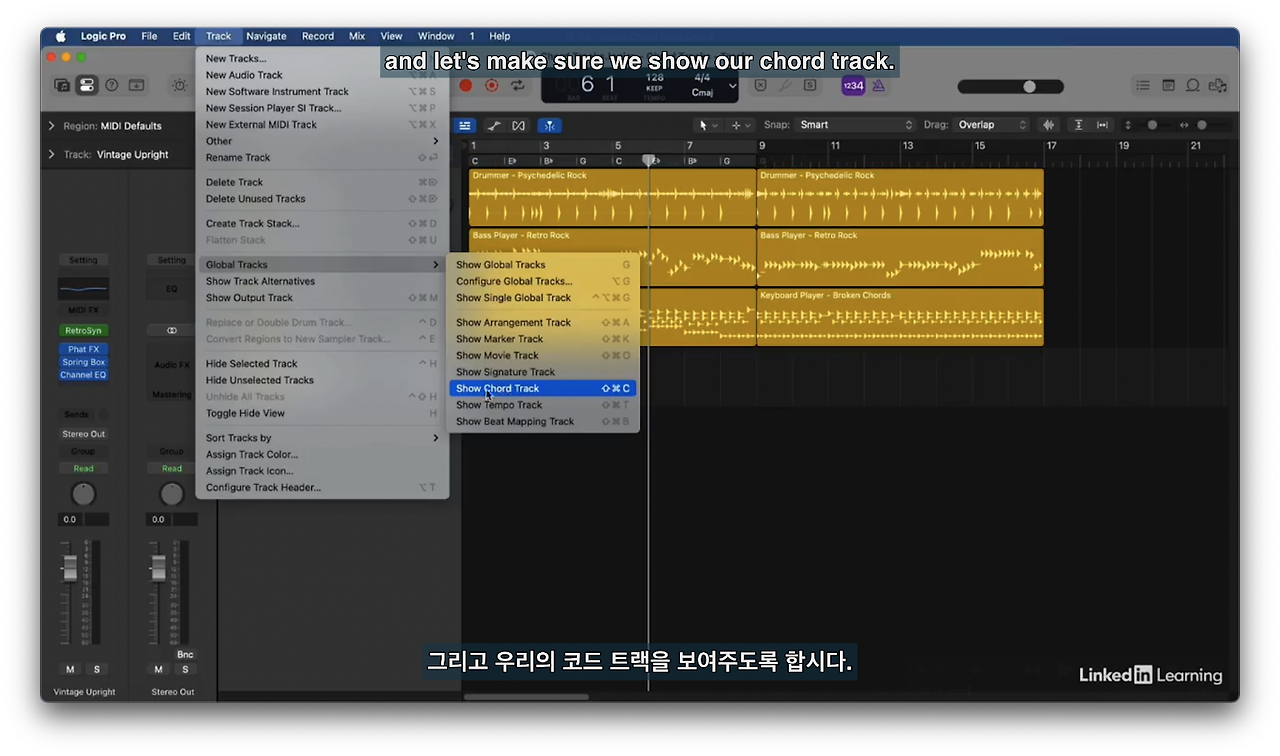The image size is (1280, 756).
Task: Toggle the Tuner icon
Action: 785,85
